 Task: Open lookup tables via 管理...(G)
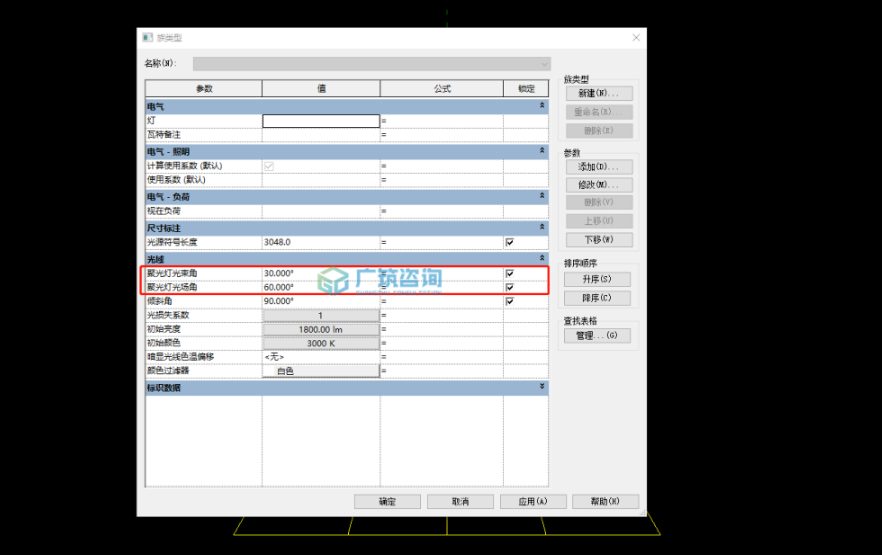click(597, 336)
